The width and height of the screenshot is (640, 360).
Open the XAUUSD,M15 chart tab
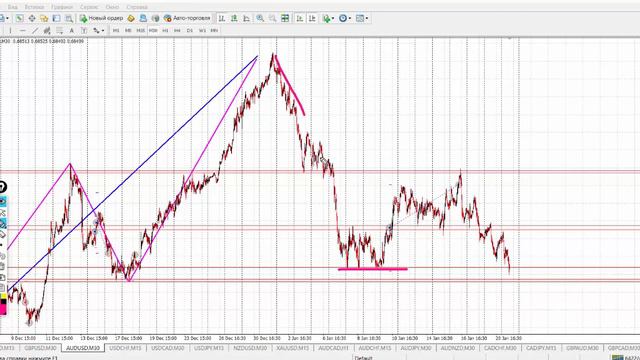(x=292, y=348)
